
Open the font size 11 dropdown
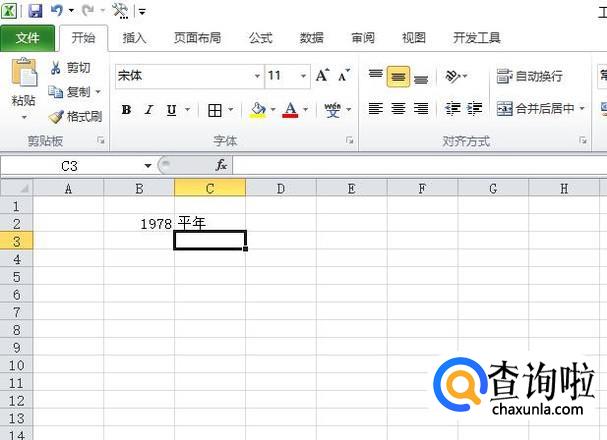pos(304,75)
